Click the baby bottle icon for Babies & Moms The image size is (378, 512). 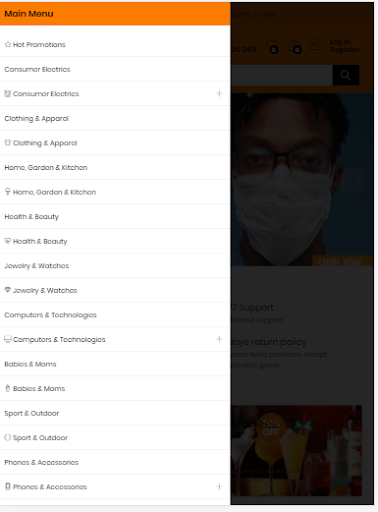point(8,388)
